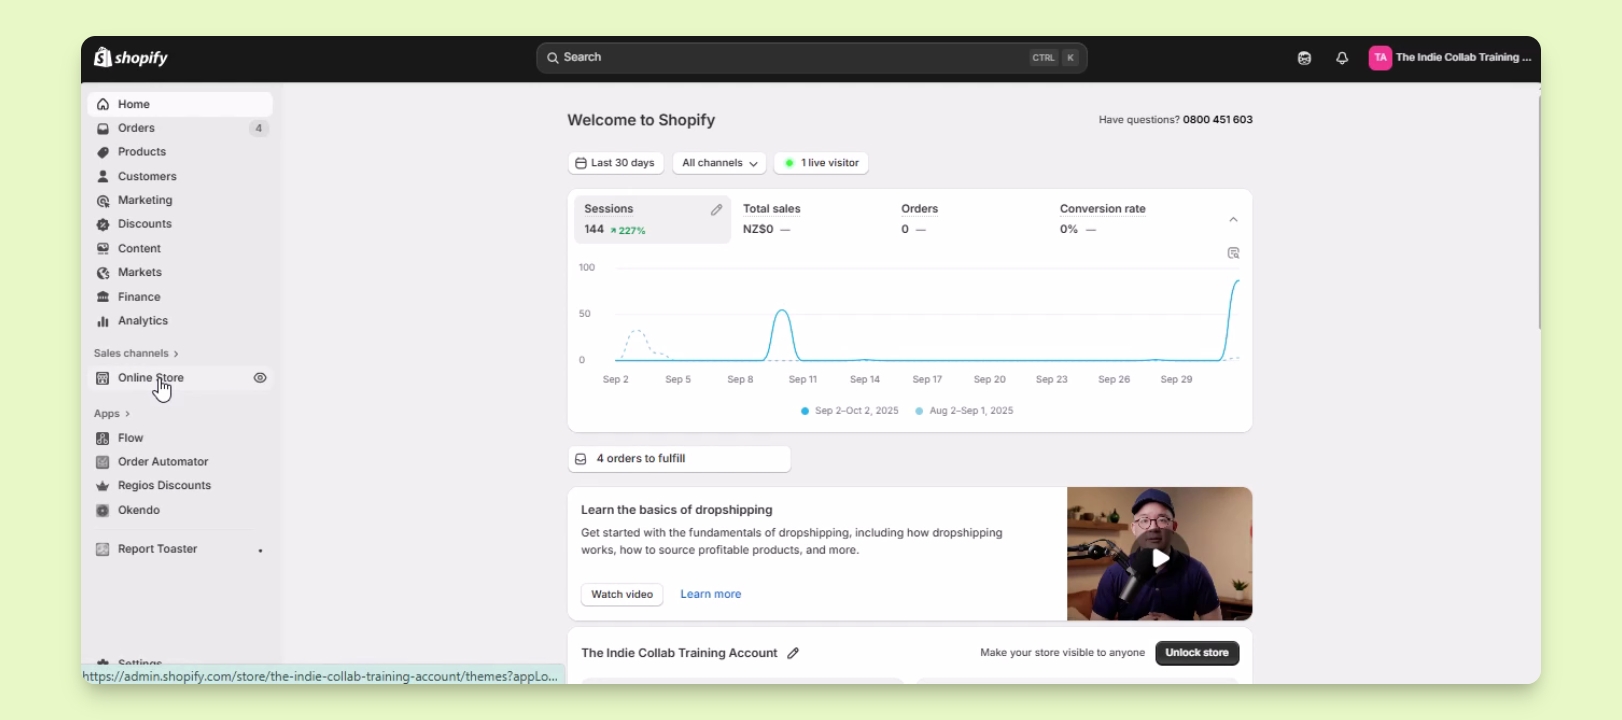Viewport: 1622px width, 720px height.
Task: Click the Sep 2–Oct 2, 2025 legend
Action: tap(850, 411)
